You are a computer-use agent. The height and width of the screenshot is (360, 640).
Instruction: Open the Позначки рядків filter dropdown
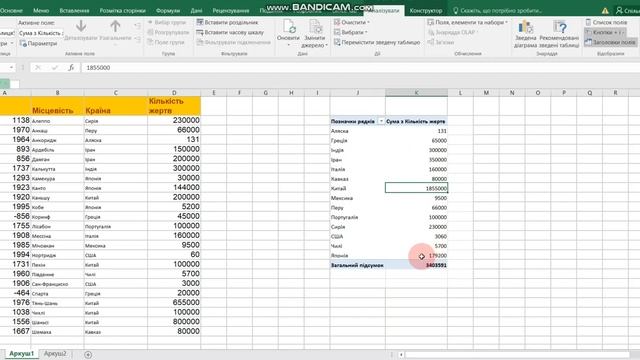[381, 121]
